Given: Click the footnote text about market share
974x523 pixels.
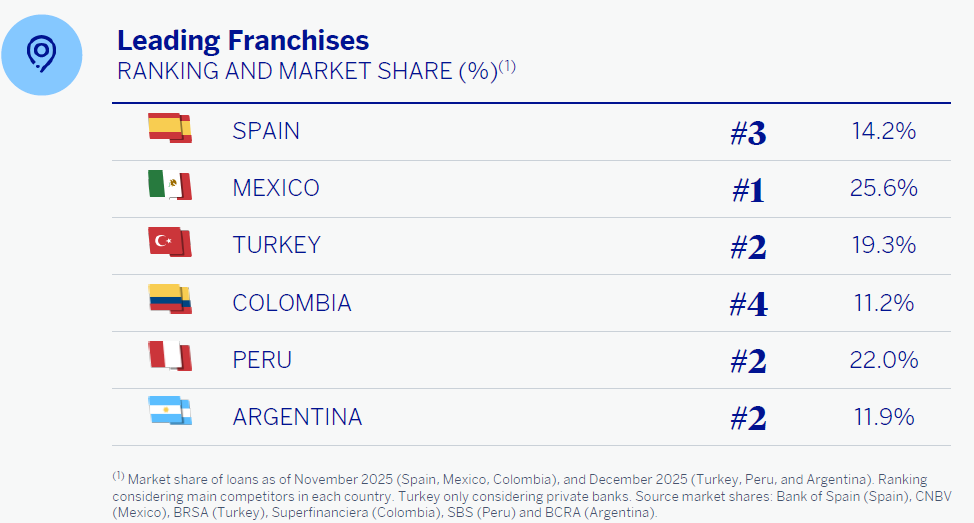Looking at the screenshot, I should tap(519, 496).
